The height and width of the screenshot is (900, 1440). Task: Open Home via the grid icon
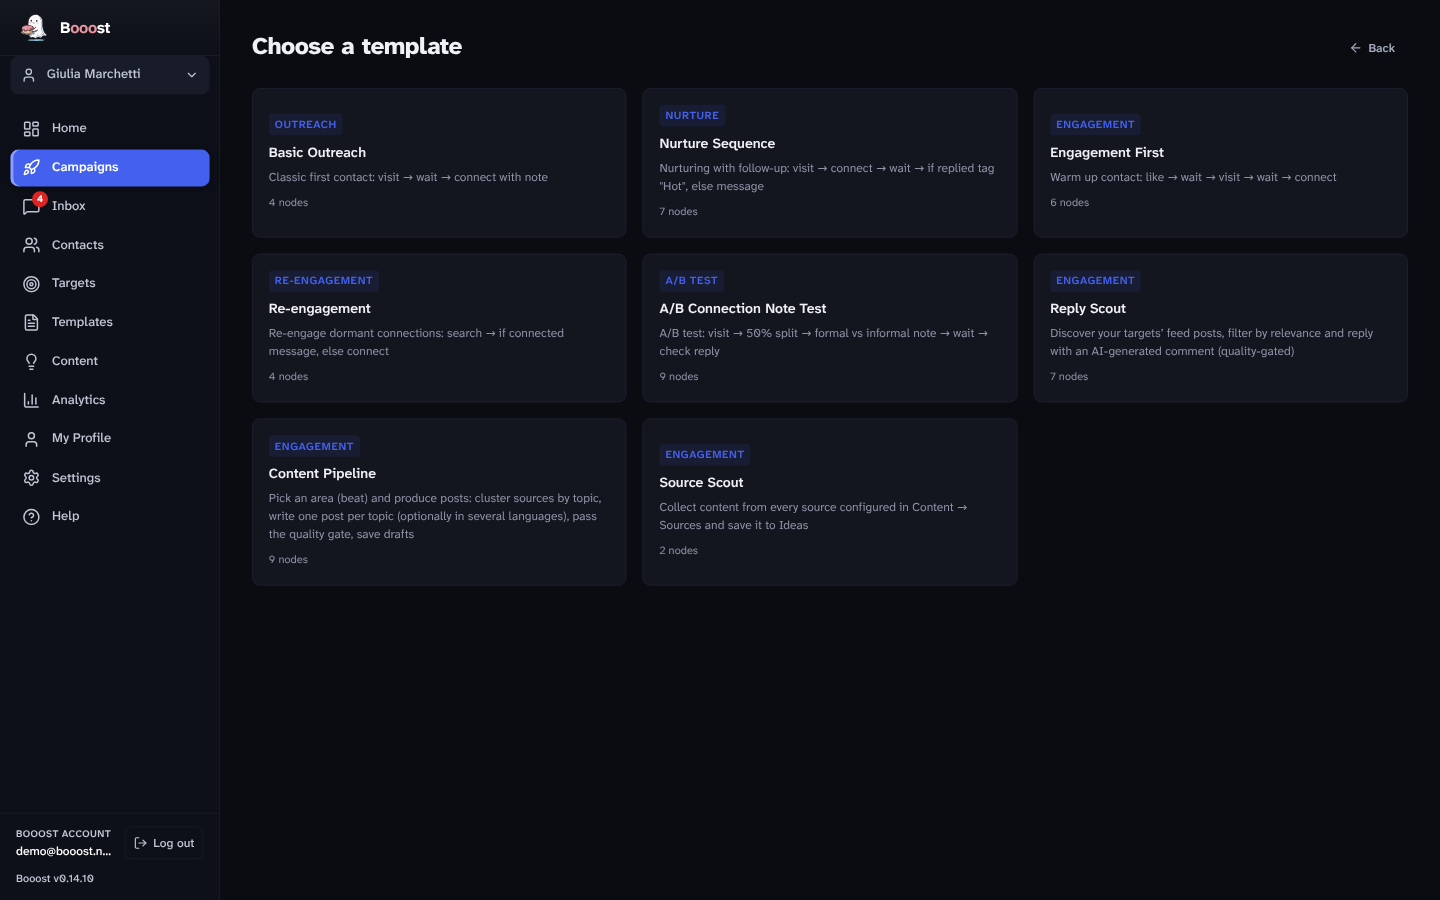click(31, 129)
